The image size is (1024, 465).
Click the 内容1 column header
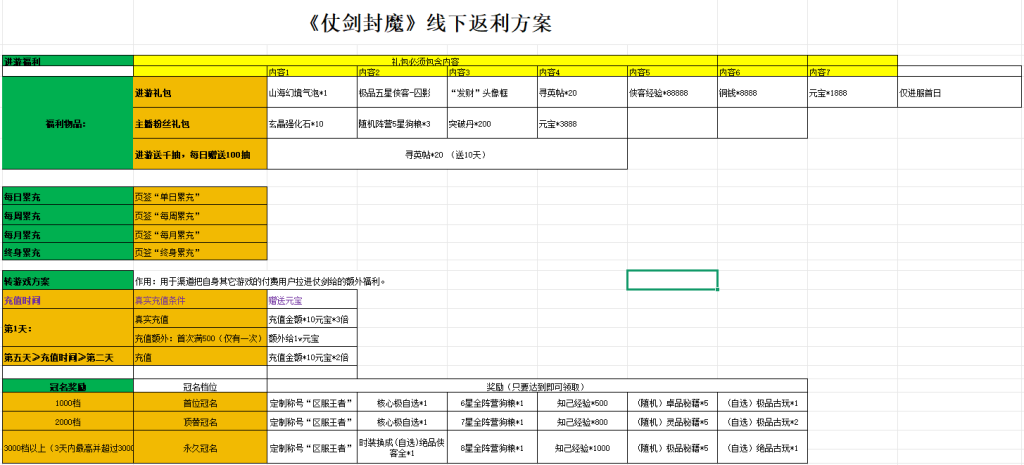click(x=312, y=71)
